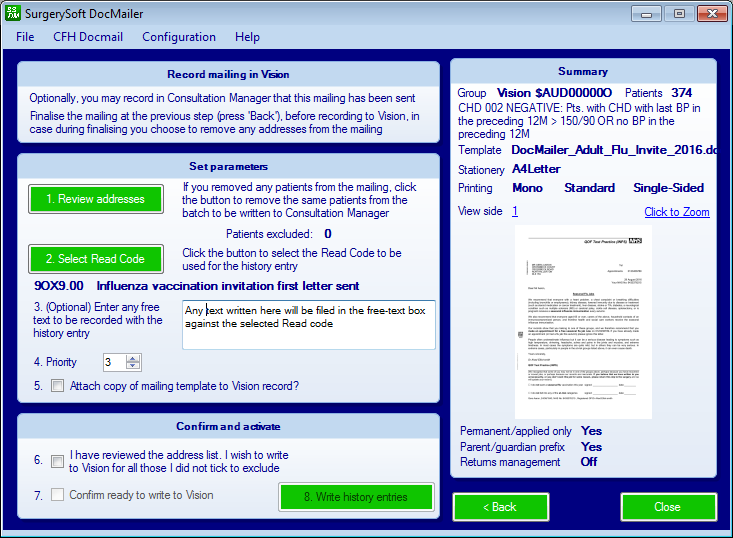Click the Printing value Single-Sided
Viewport: 733px width, 538px height.
point(668,188)
